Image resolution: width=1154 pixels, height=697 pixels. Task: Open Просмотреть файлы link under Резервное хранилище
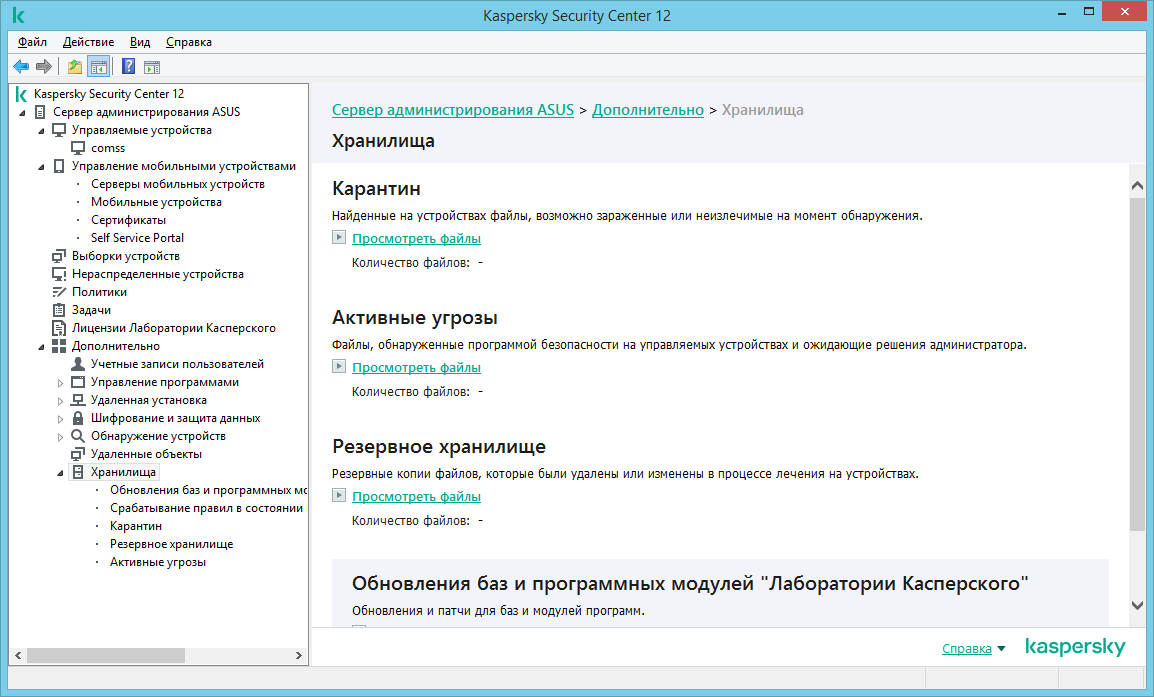pyautogui.click(x=417, y=496)
